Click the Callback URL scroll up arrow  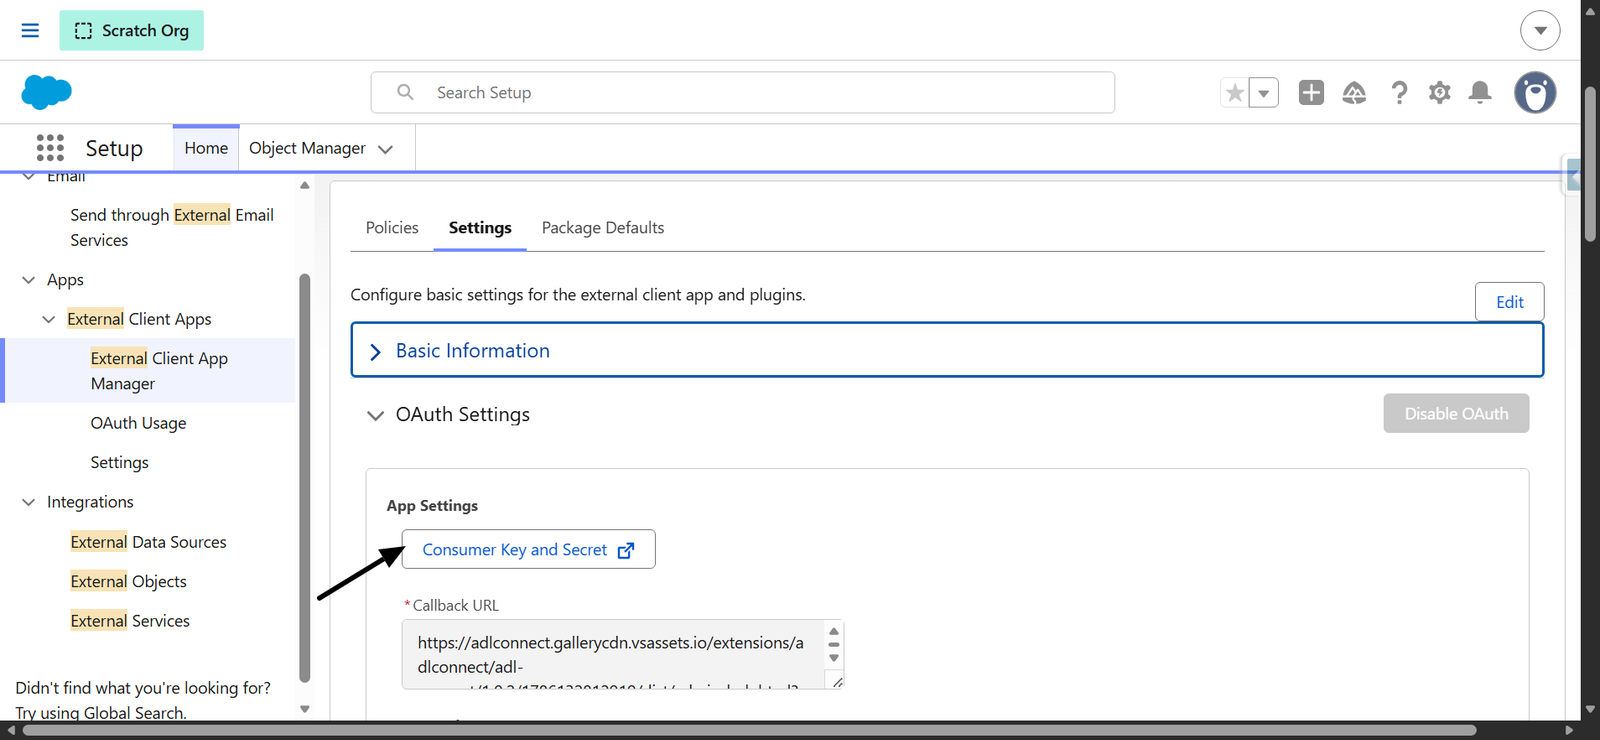834,631
